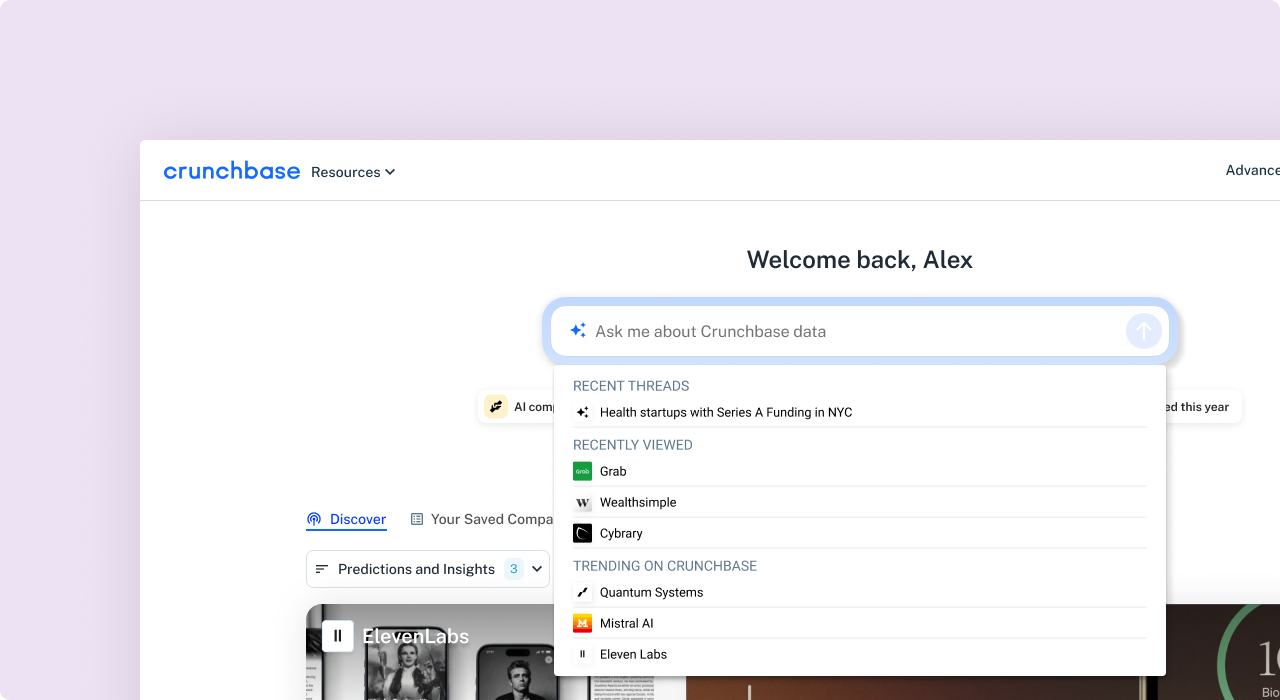Click the suggestion chip ending in this year
Viewport: 1280px width, 700px height.
pyautogui.click(x=1203, y=407)
